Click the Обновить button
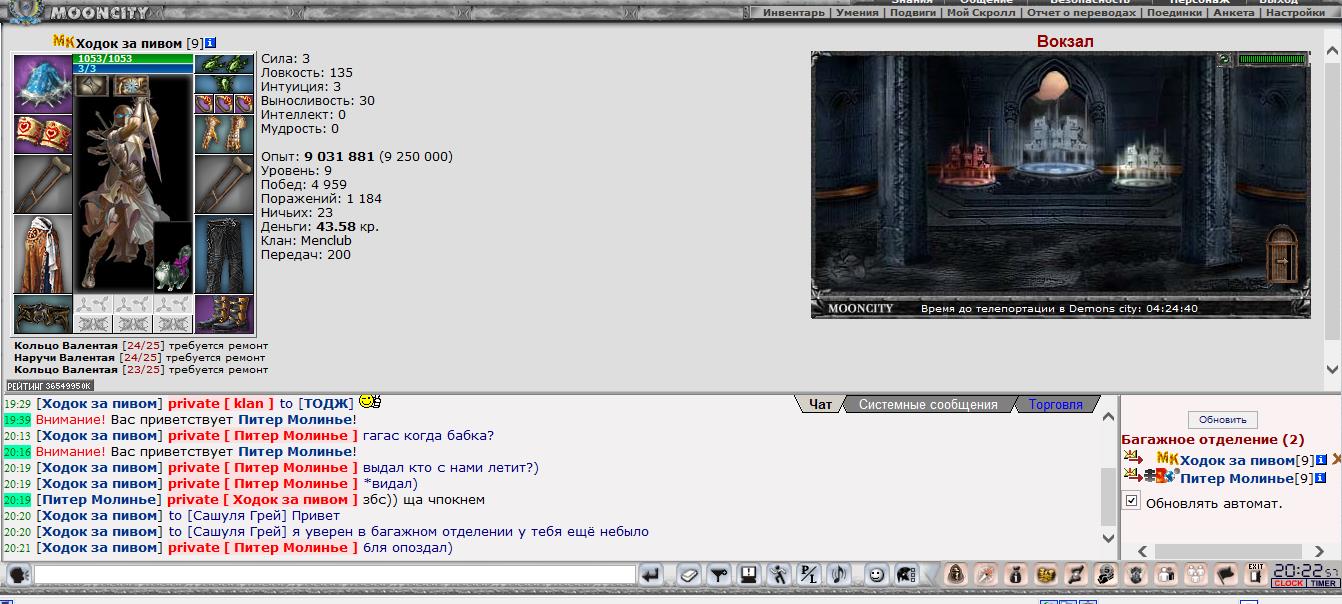The width and height of the screenshot is (1342, 604). click(x=1223, y=420)
